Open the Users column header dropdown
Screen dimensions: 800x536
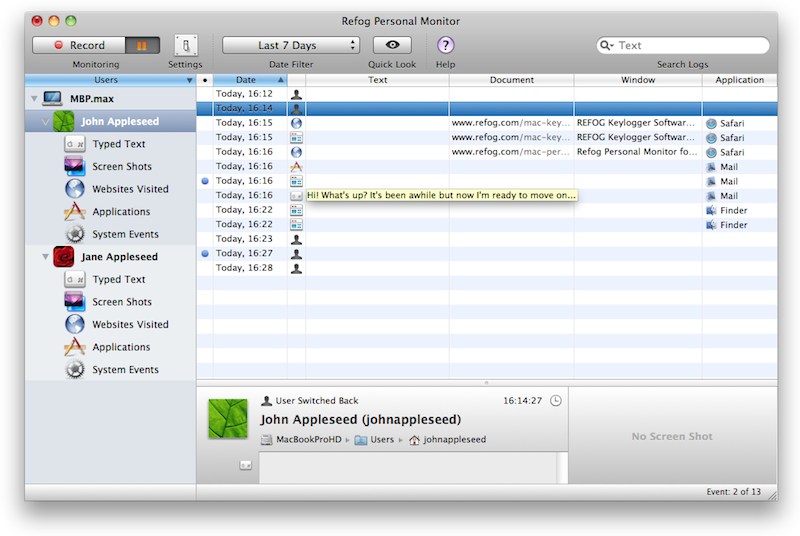click(189, 80)
